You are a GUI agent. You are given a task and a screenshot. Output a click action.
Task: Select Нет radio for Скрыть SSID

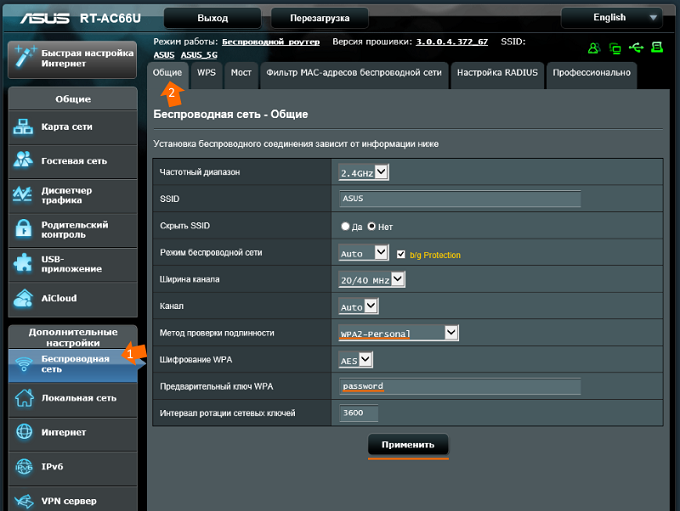pos(372,227)
